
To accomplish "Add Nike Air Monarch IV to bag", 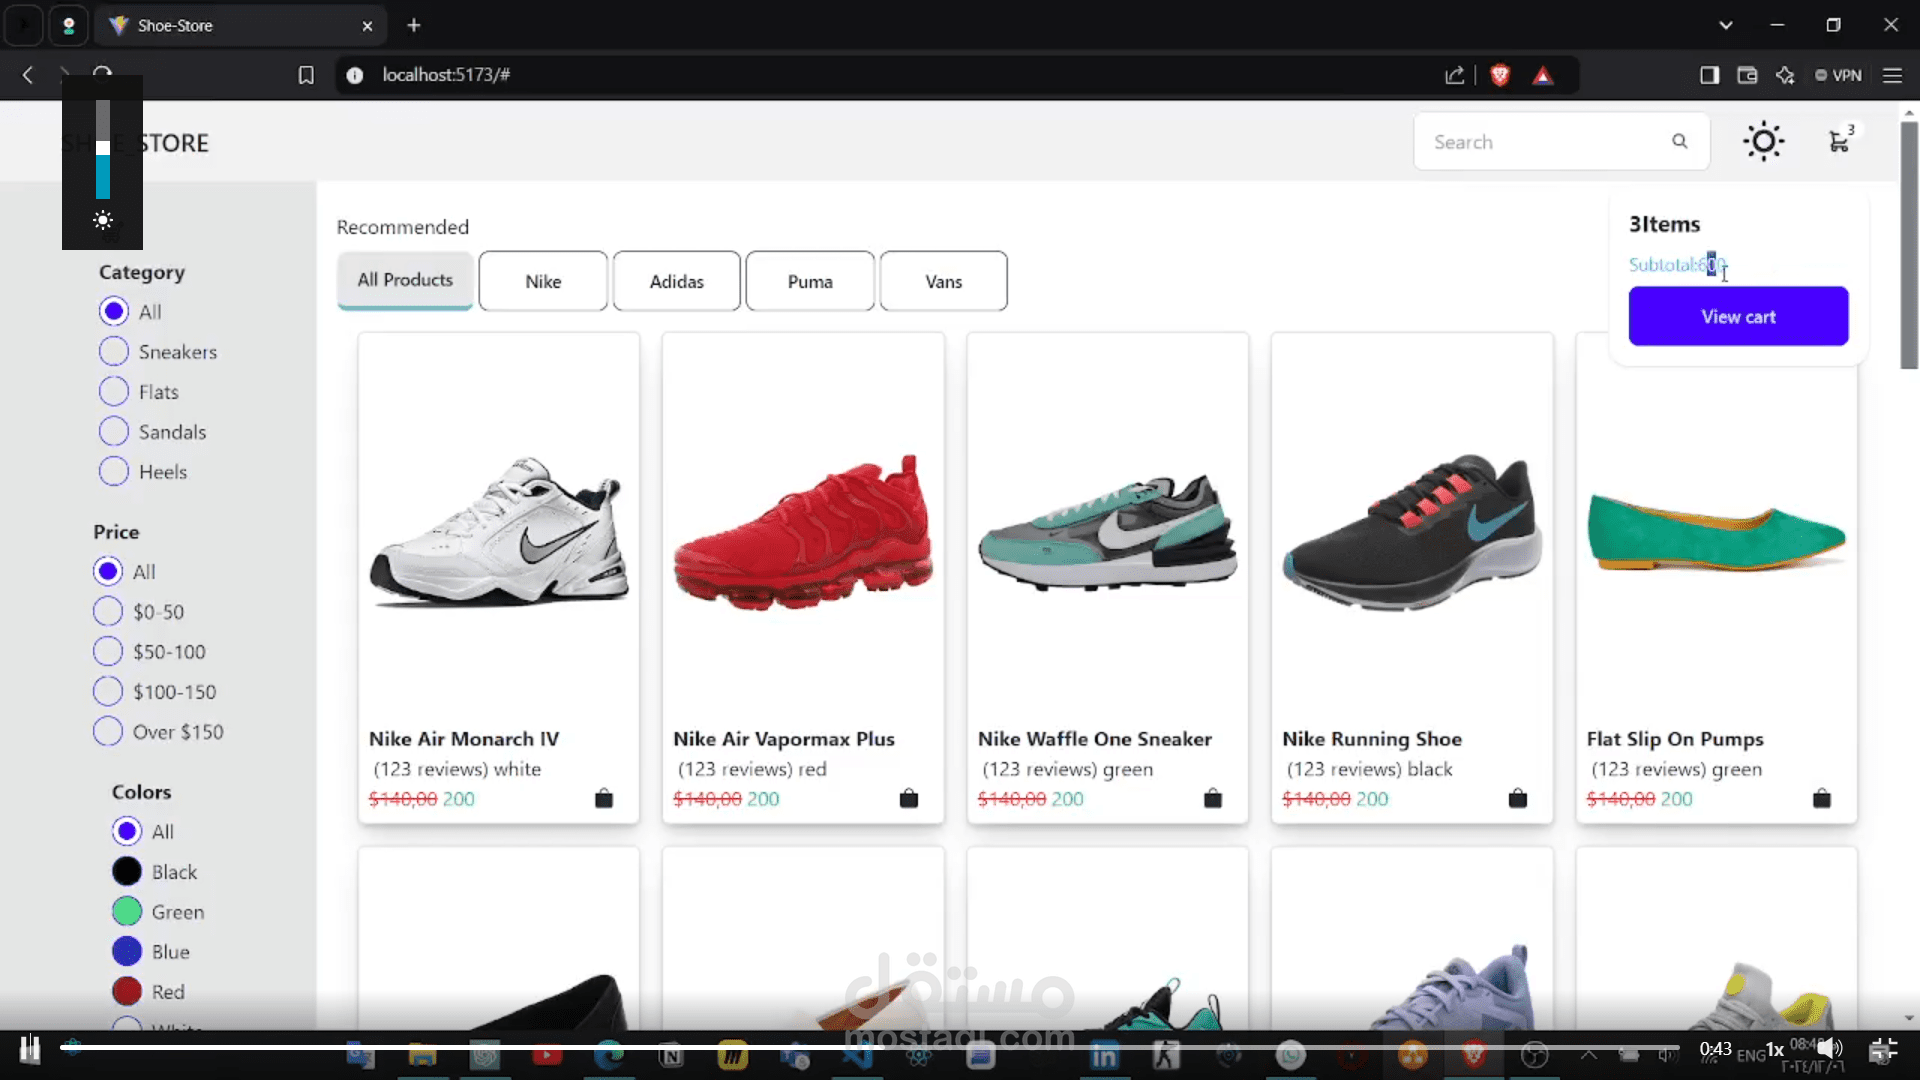I will pos(604,798).
